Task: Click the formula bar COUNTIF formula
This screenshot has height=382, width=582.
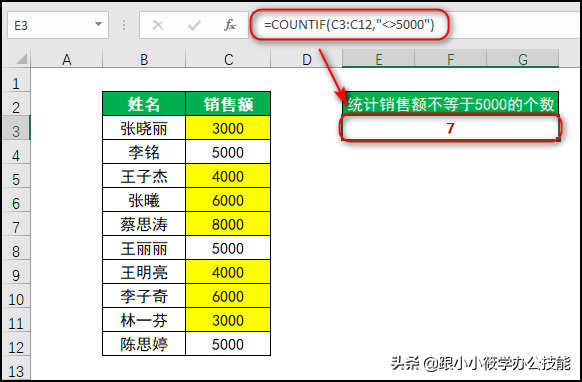Action: [349, 25]
